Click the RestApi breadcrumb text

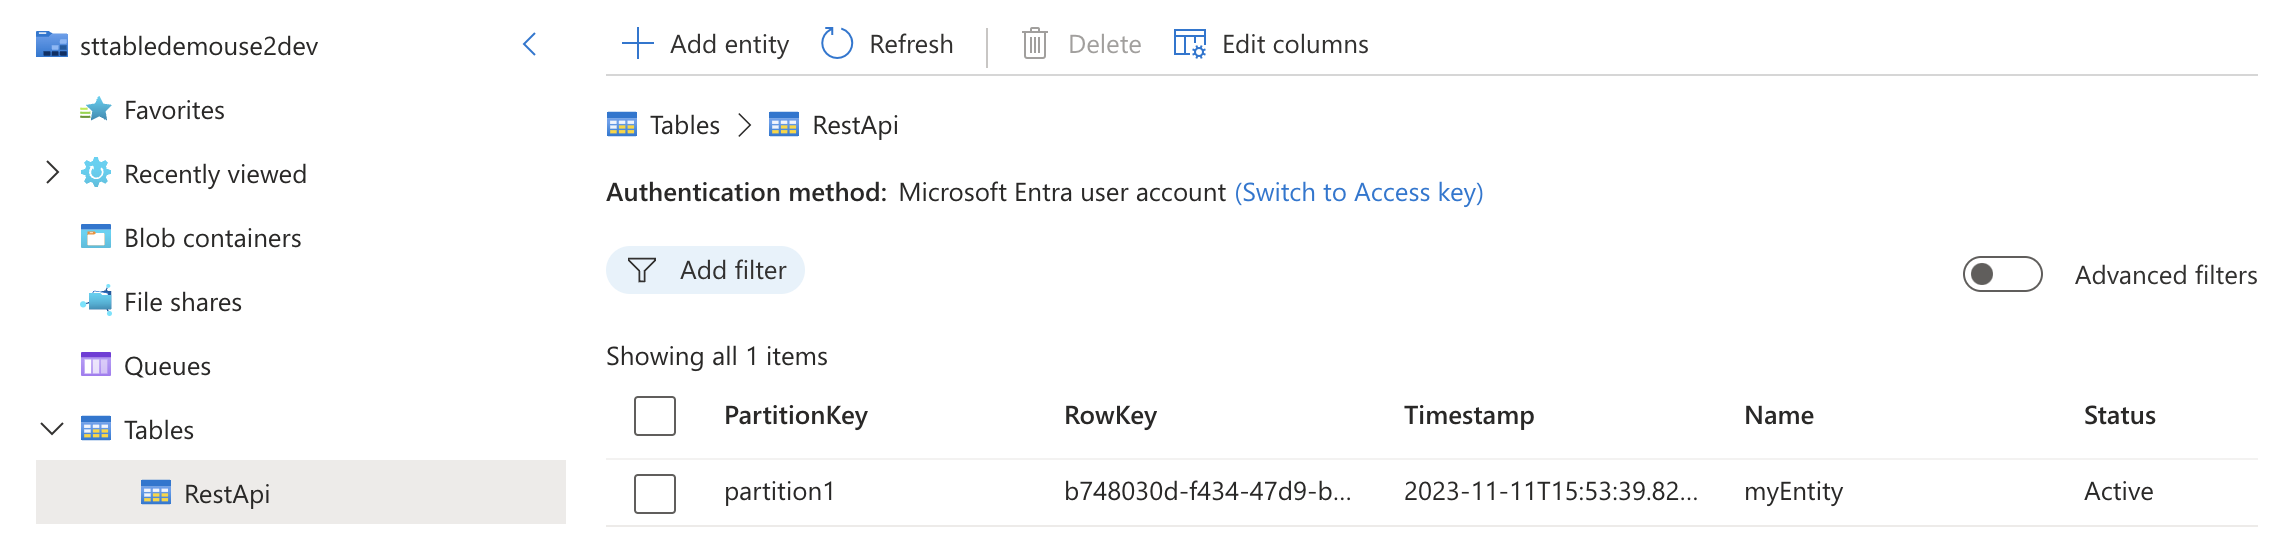pyautogui.click(x=855, y=125)
